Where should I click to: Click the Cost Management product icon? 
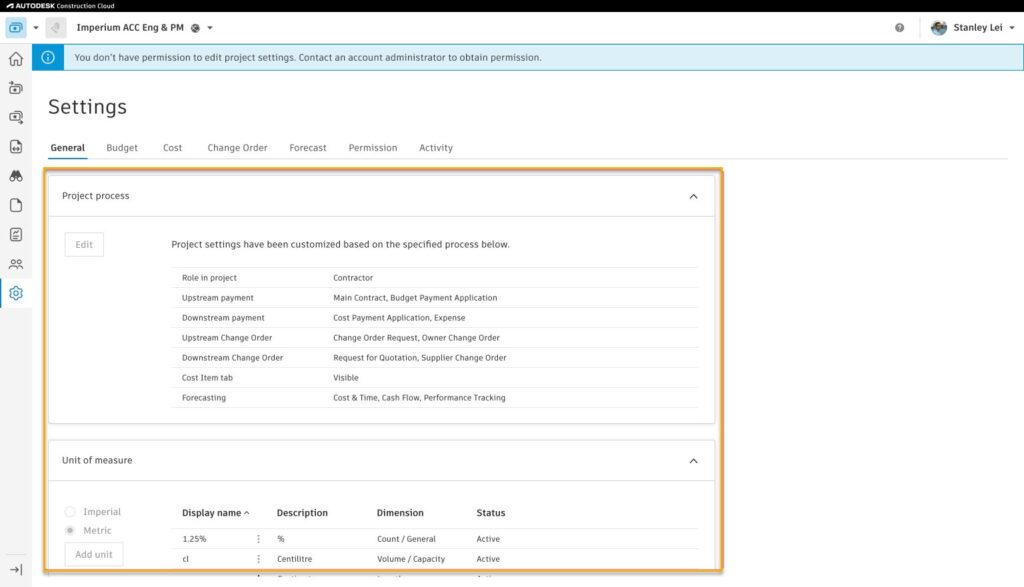pyautogui.click(x=16, y=27)
